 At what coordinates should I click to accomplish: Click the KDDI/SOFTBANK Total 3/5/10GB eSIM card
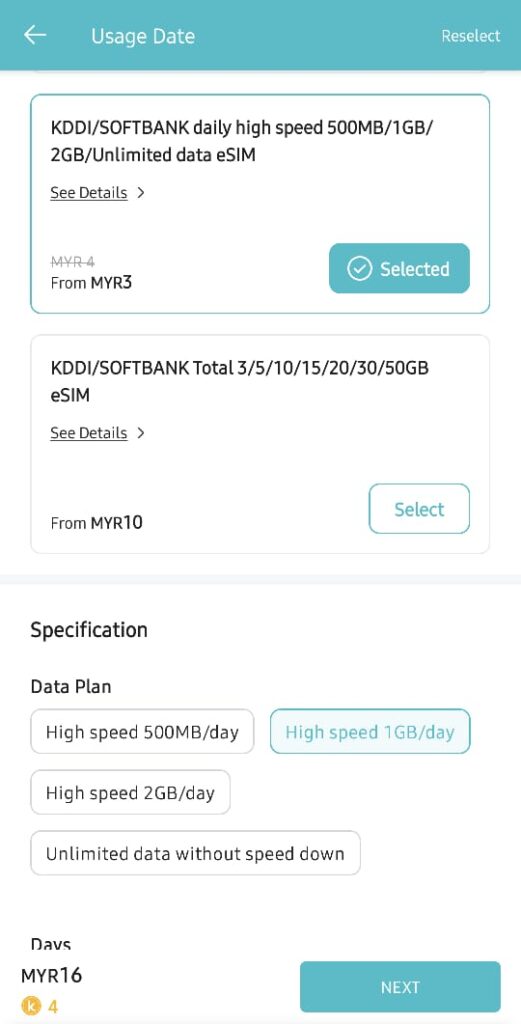tap(260, 444)
